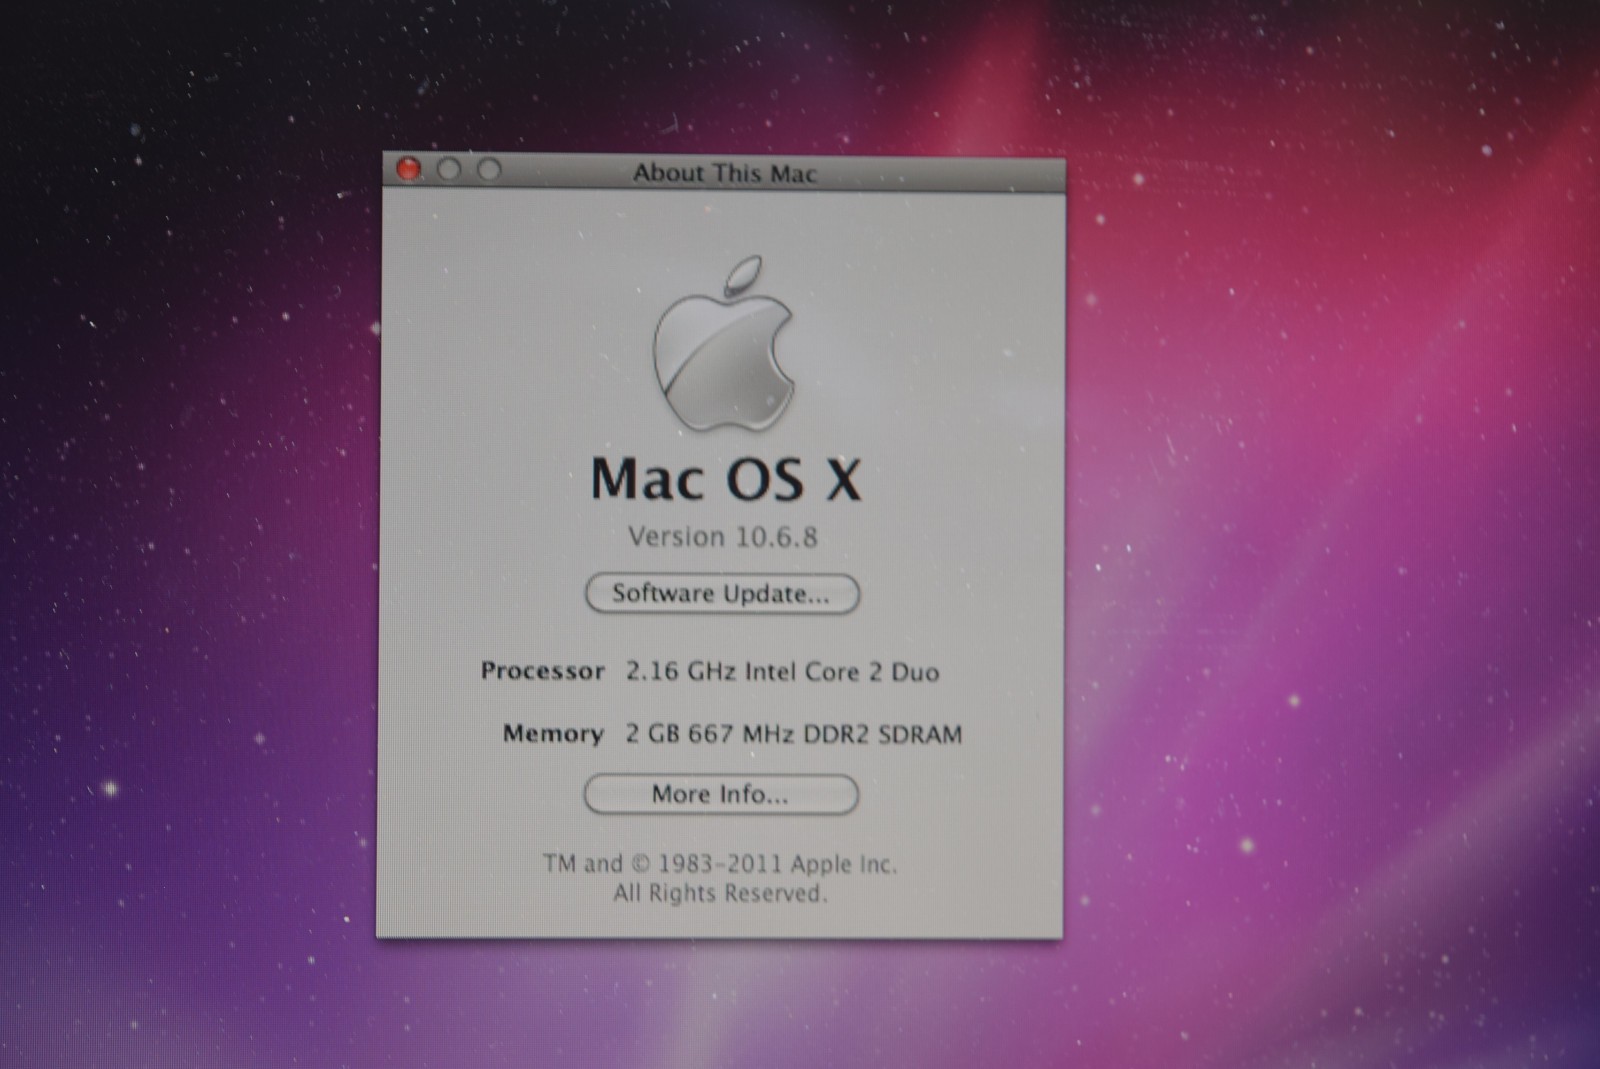This screenshot has height=1069, width=1600.
Task: Click the TM and © 1983–2011 Apple Inc. line
Action: tap(720, 863)
